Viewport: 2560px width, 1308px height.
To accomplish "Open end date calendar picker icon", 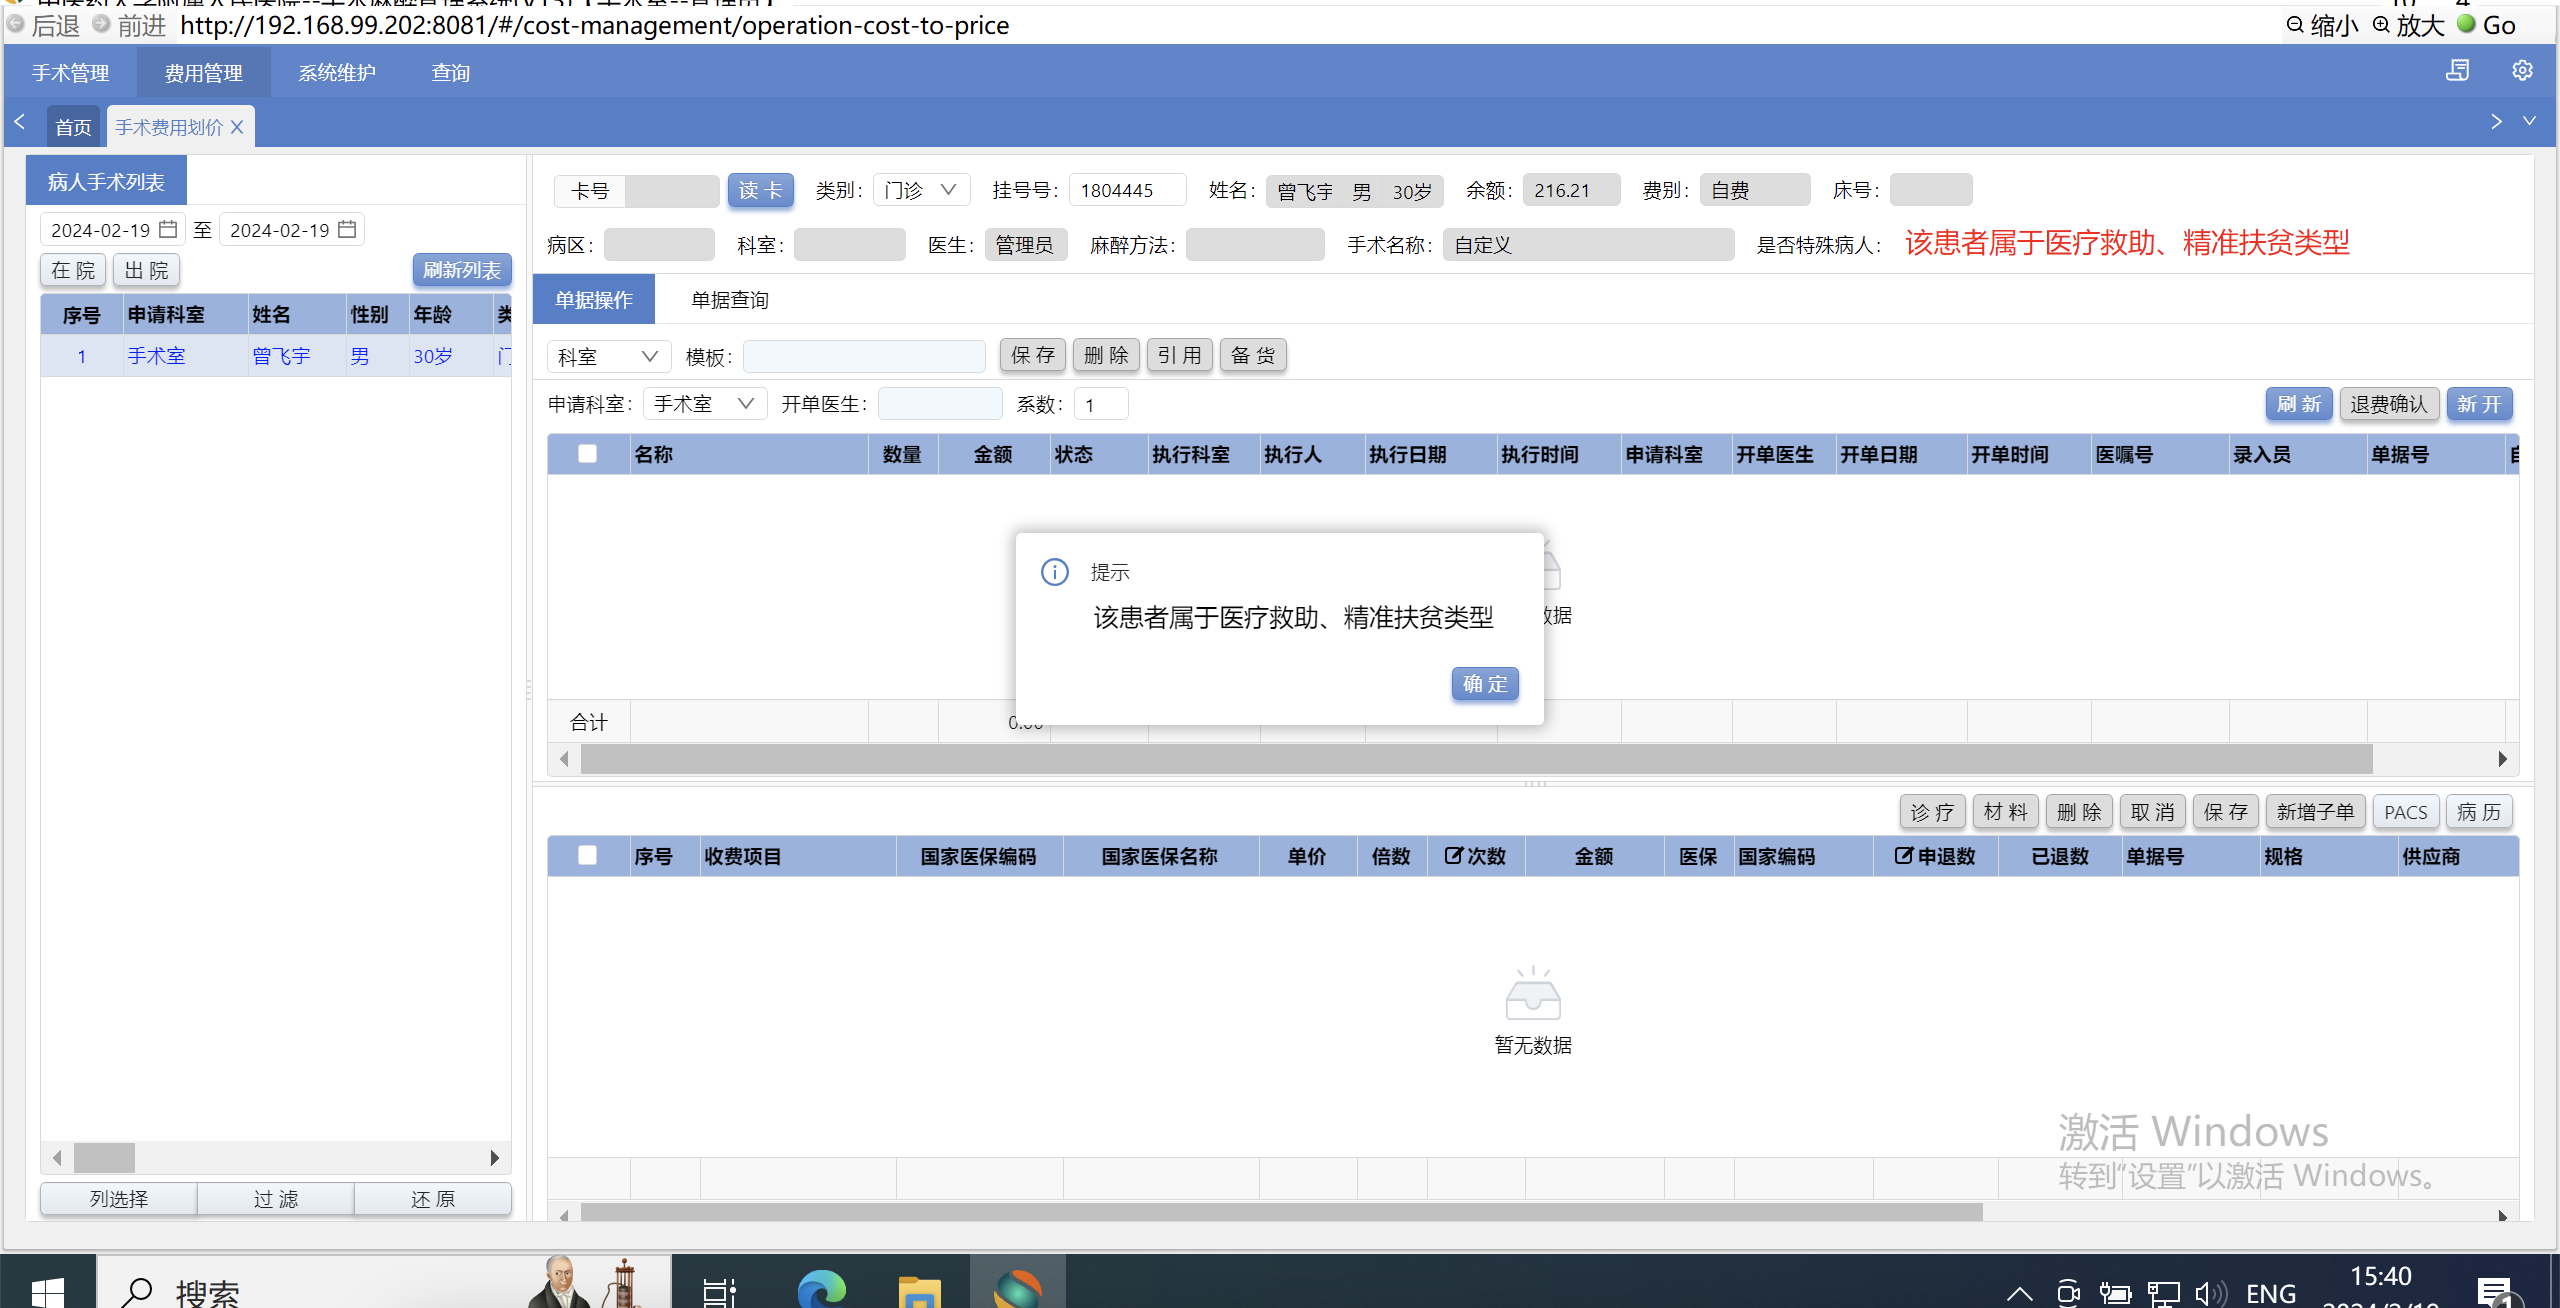I will pos(347,229).
